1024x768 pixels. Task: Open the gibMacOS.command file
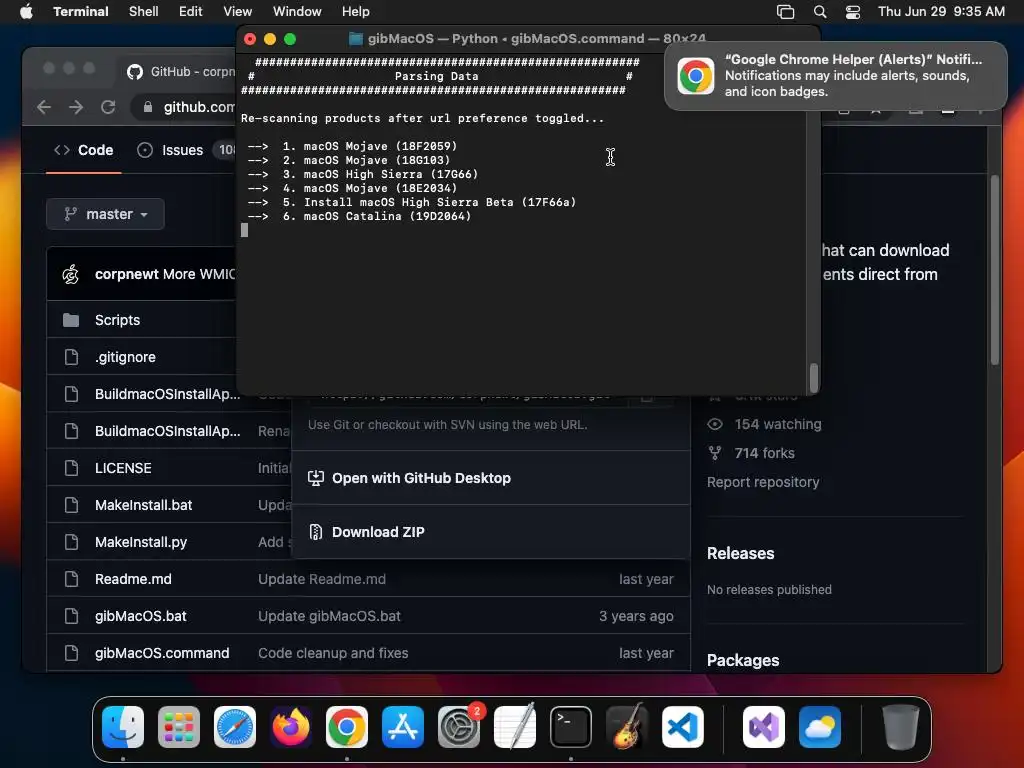tap(162, 653)
